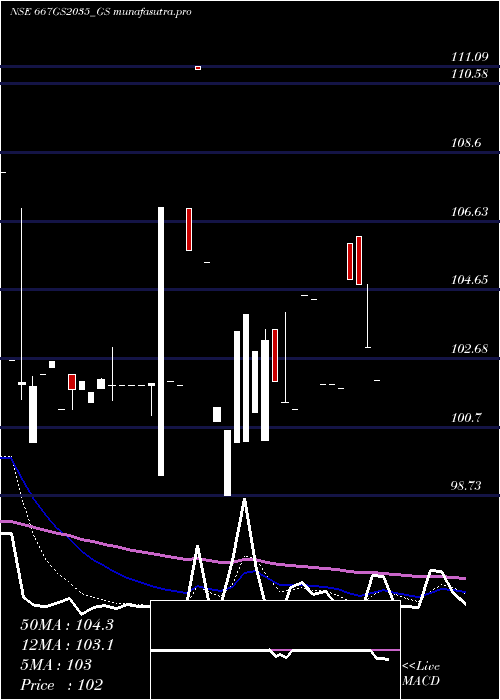Click the '50MA : 104.3' readout
The image size is (500, 700).
click(x=67, y=625)
